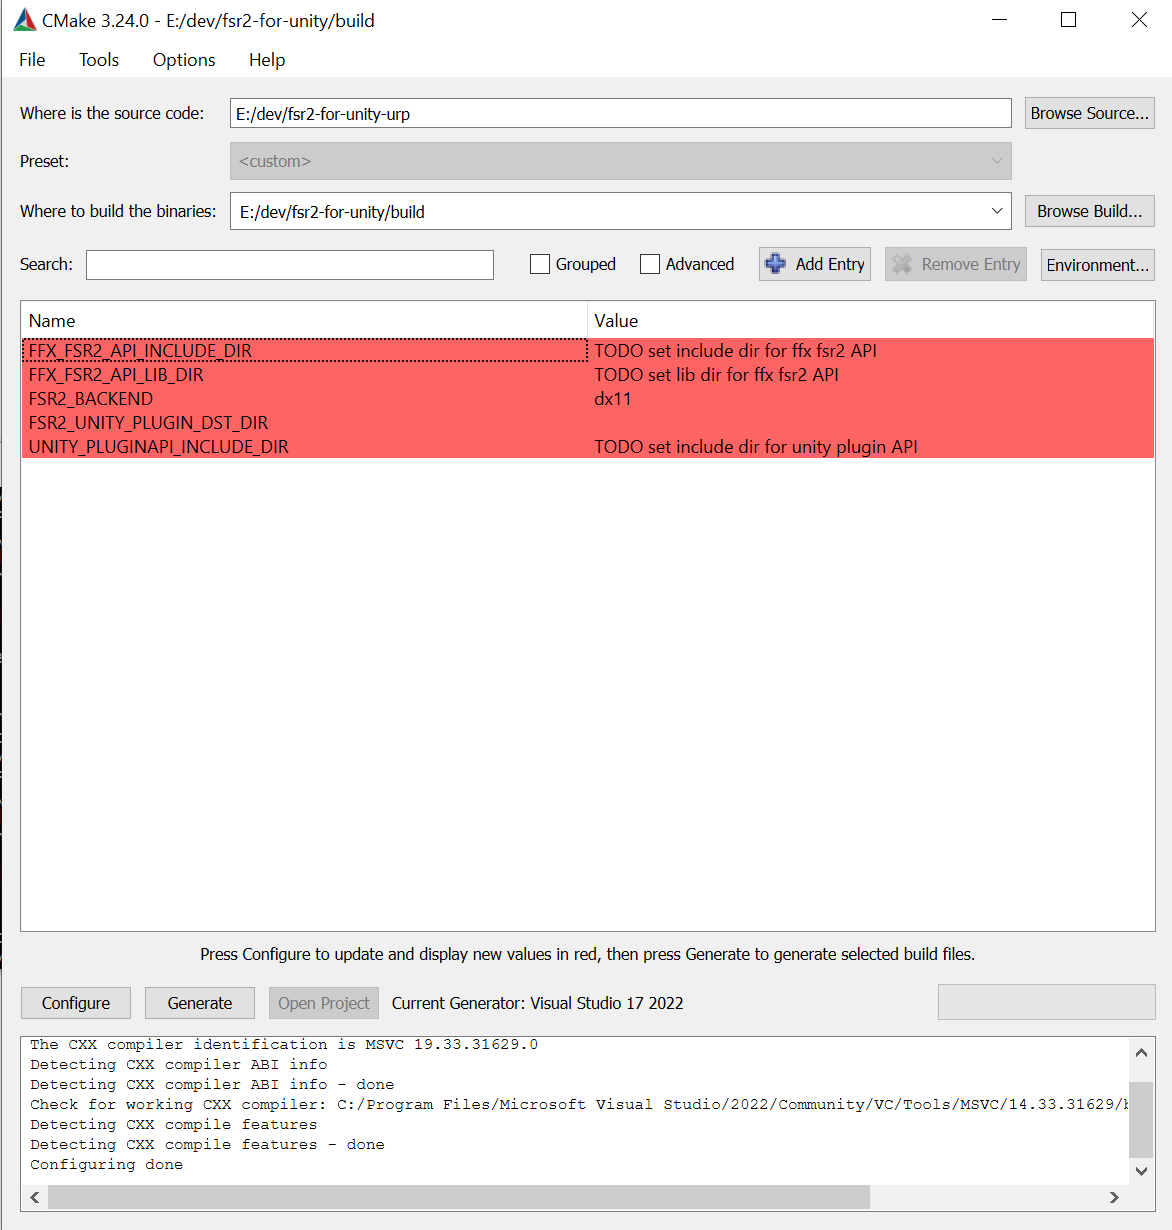Select the FSR2_BACKEND entry row
1172x1230 pixels.
pyautogui.click(x=91, y=399)
